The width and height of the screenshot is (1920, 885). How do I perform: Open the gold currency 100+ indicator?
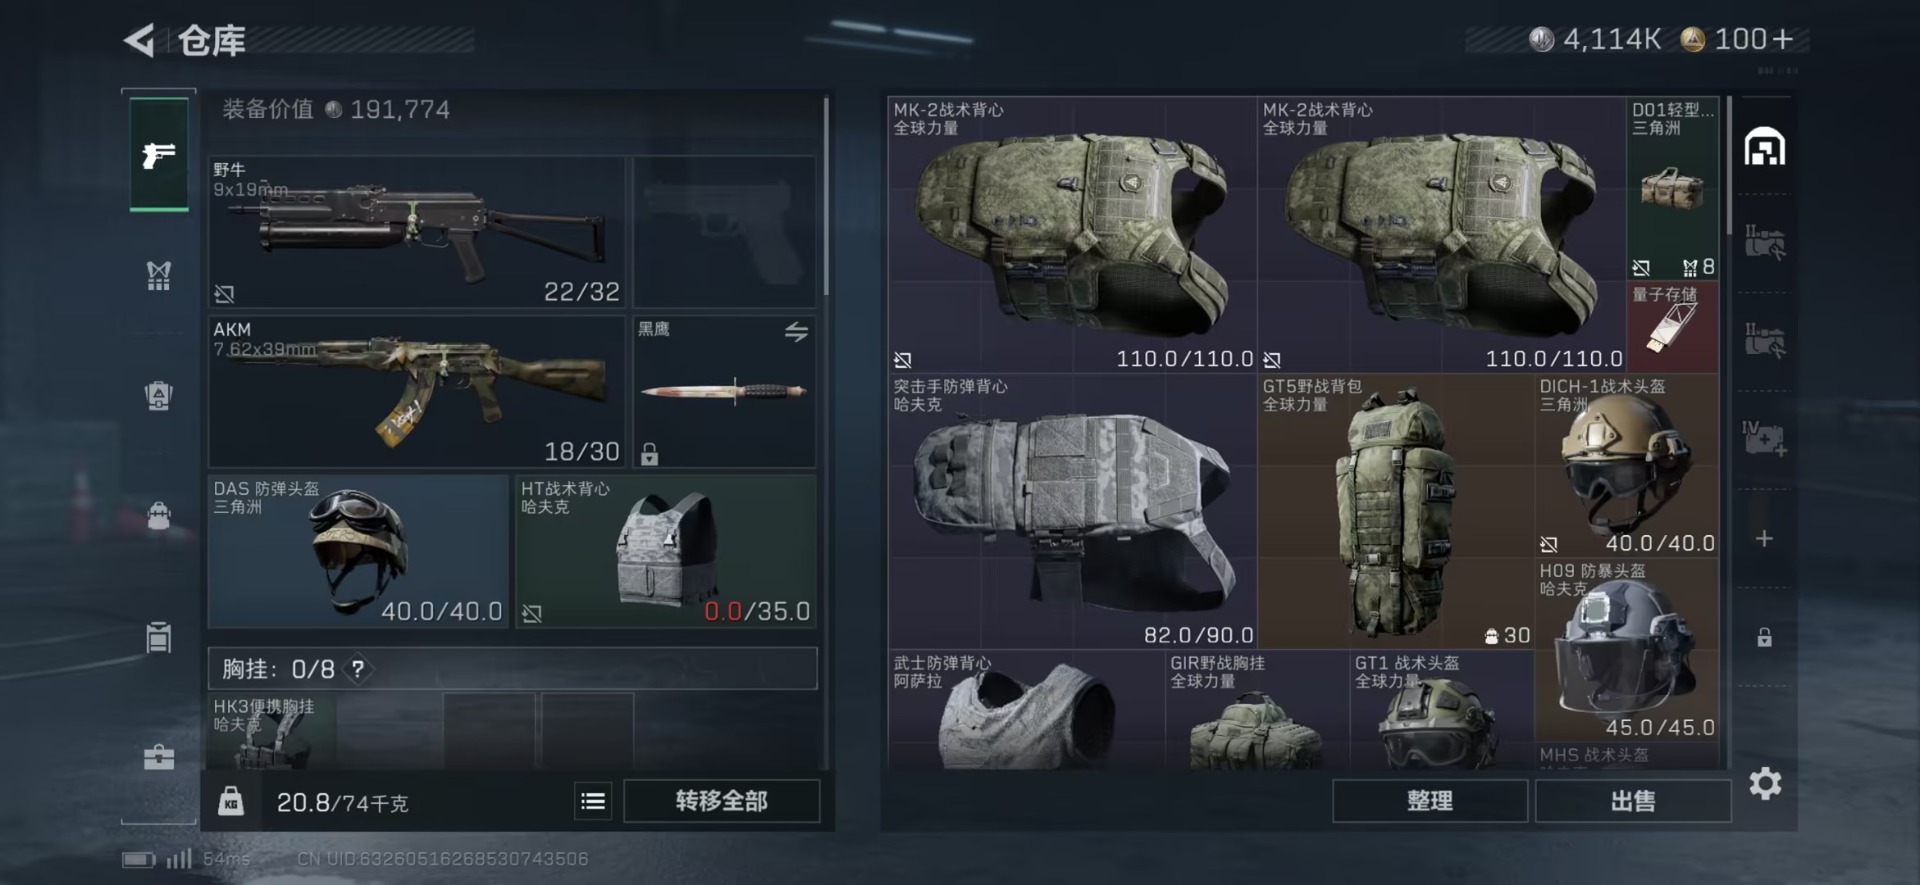pos(1738,39)
